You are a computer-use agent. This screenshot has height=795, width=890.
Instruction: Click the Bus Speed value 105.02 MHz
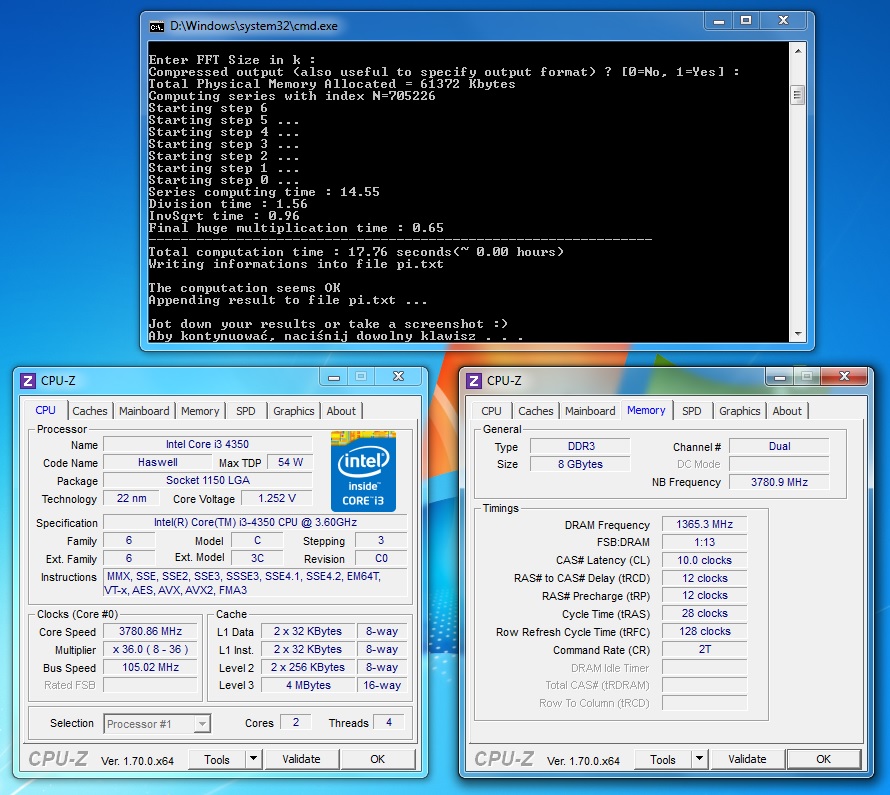[x=151, y=667]
